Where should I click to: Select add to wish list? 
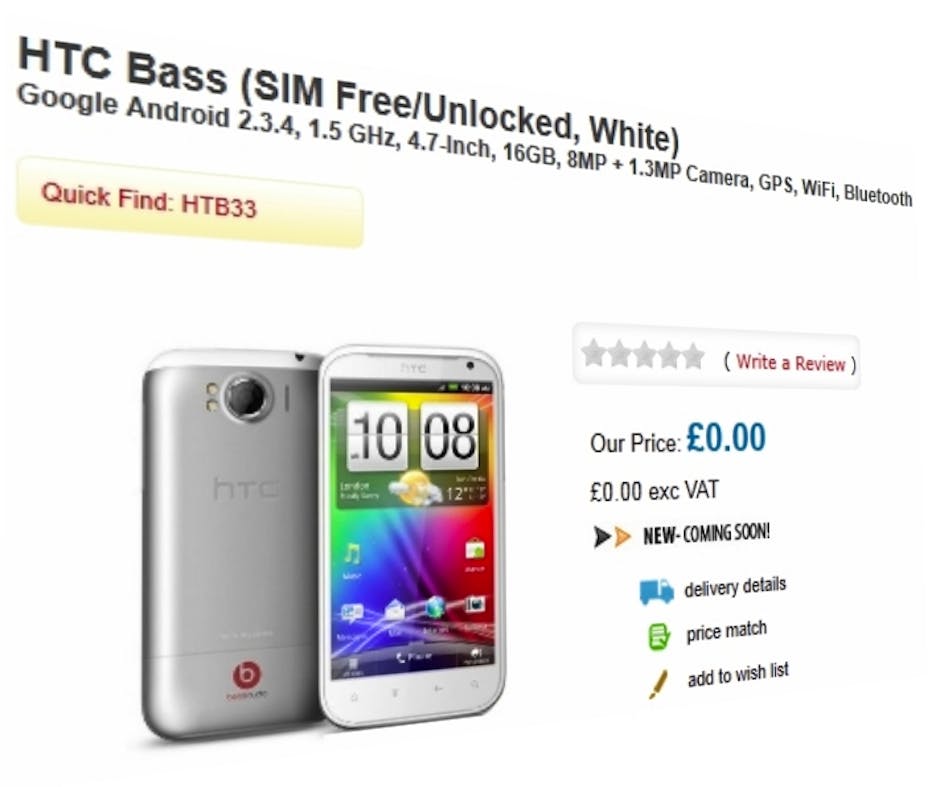click(738, 674)
